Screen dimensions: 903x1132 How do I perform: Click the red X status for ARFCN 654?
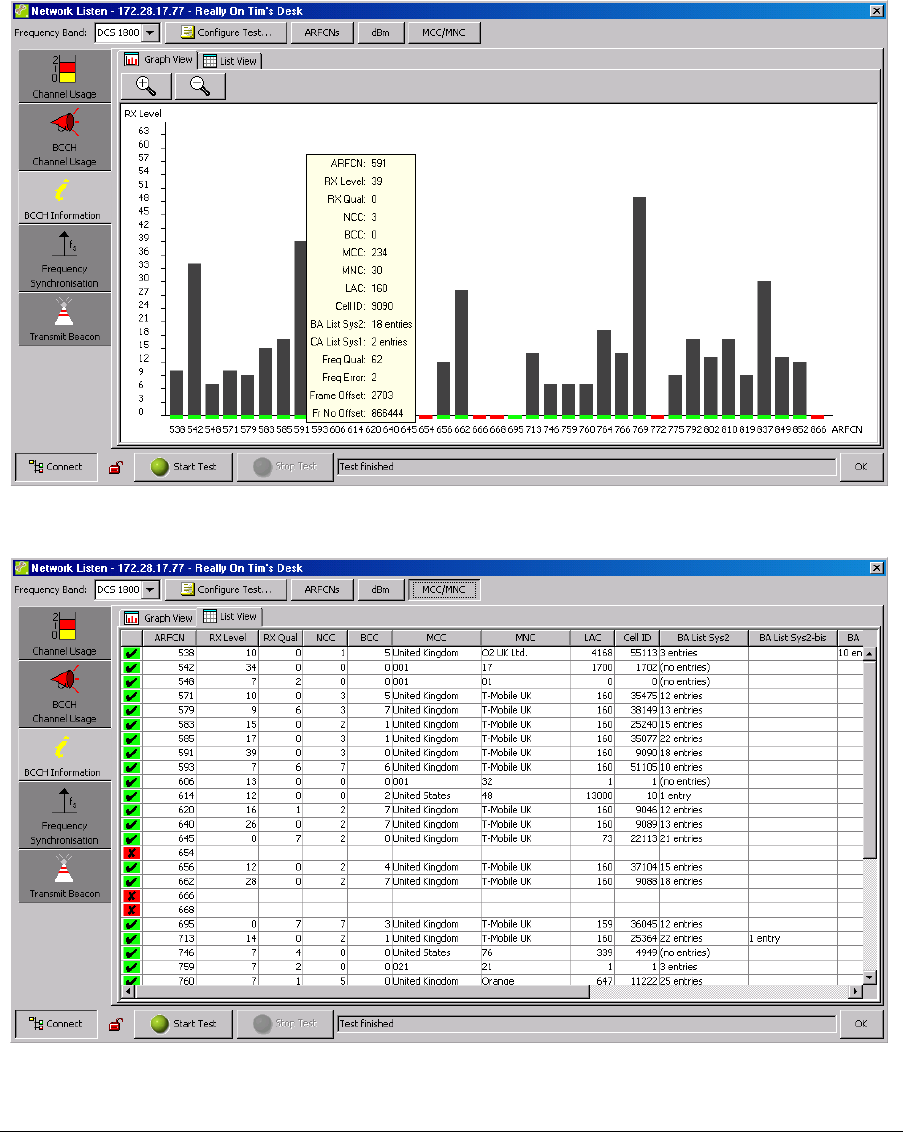pos(131,853)
